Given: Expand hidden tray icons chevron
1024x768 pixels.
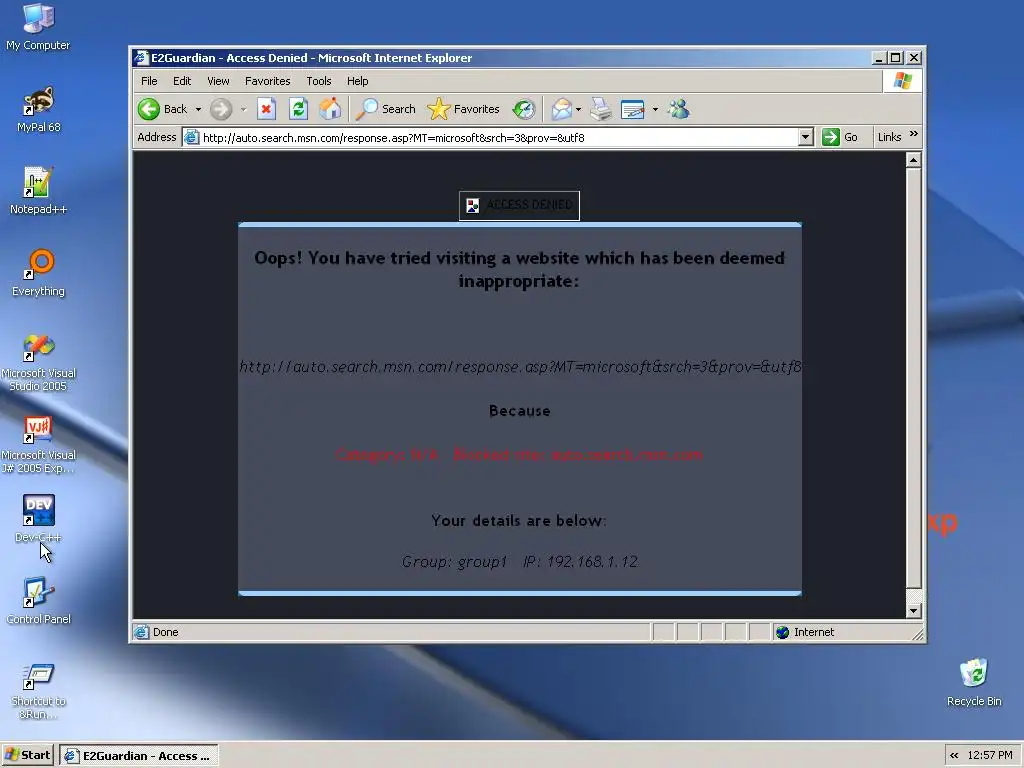Looking at the screenshot, I should coord(954,756).
